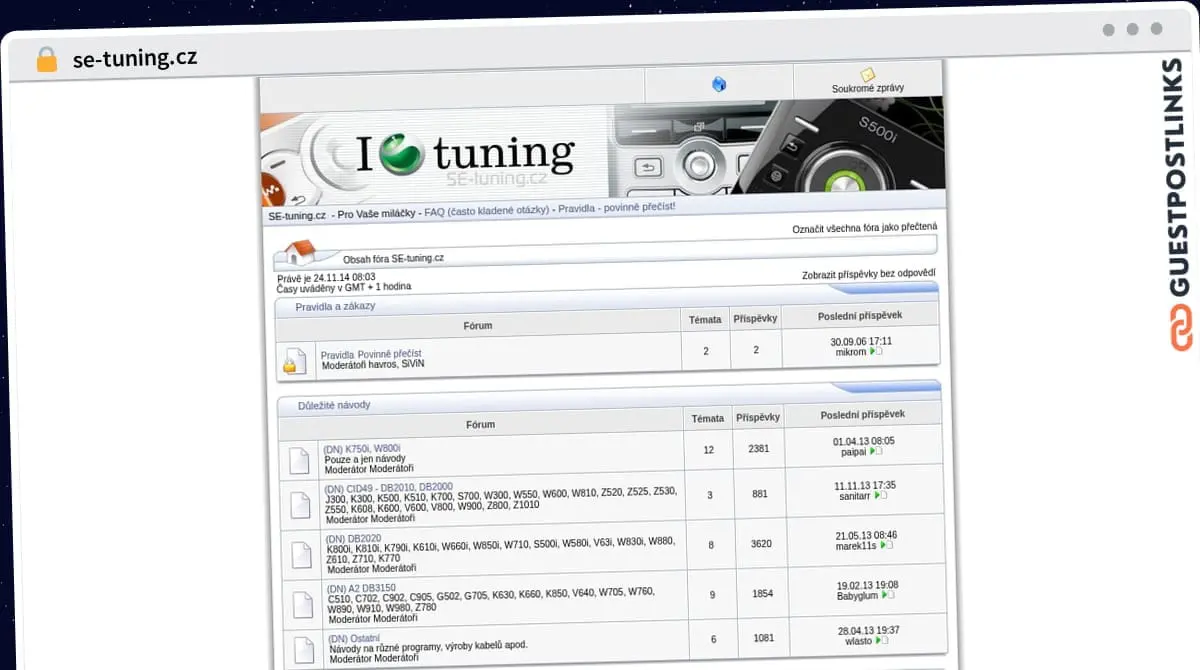This screenshot has width=1200, height=670.
Task: Click the blue globe icon in the top bar
Action: click(x=718, y=83)
